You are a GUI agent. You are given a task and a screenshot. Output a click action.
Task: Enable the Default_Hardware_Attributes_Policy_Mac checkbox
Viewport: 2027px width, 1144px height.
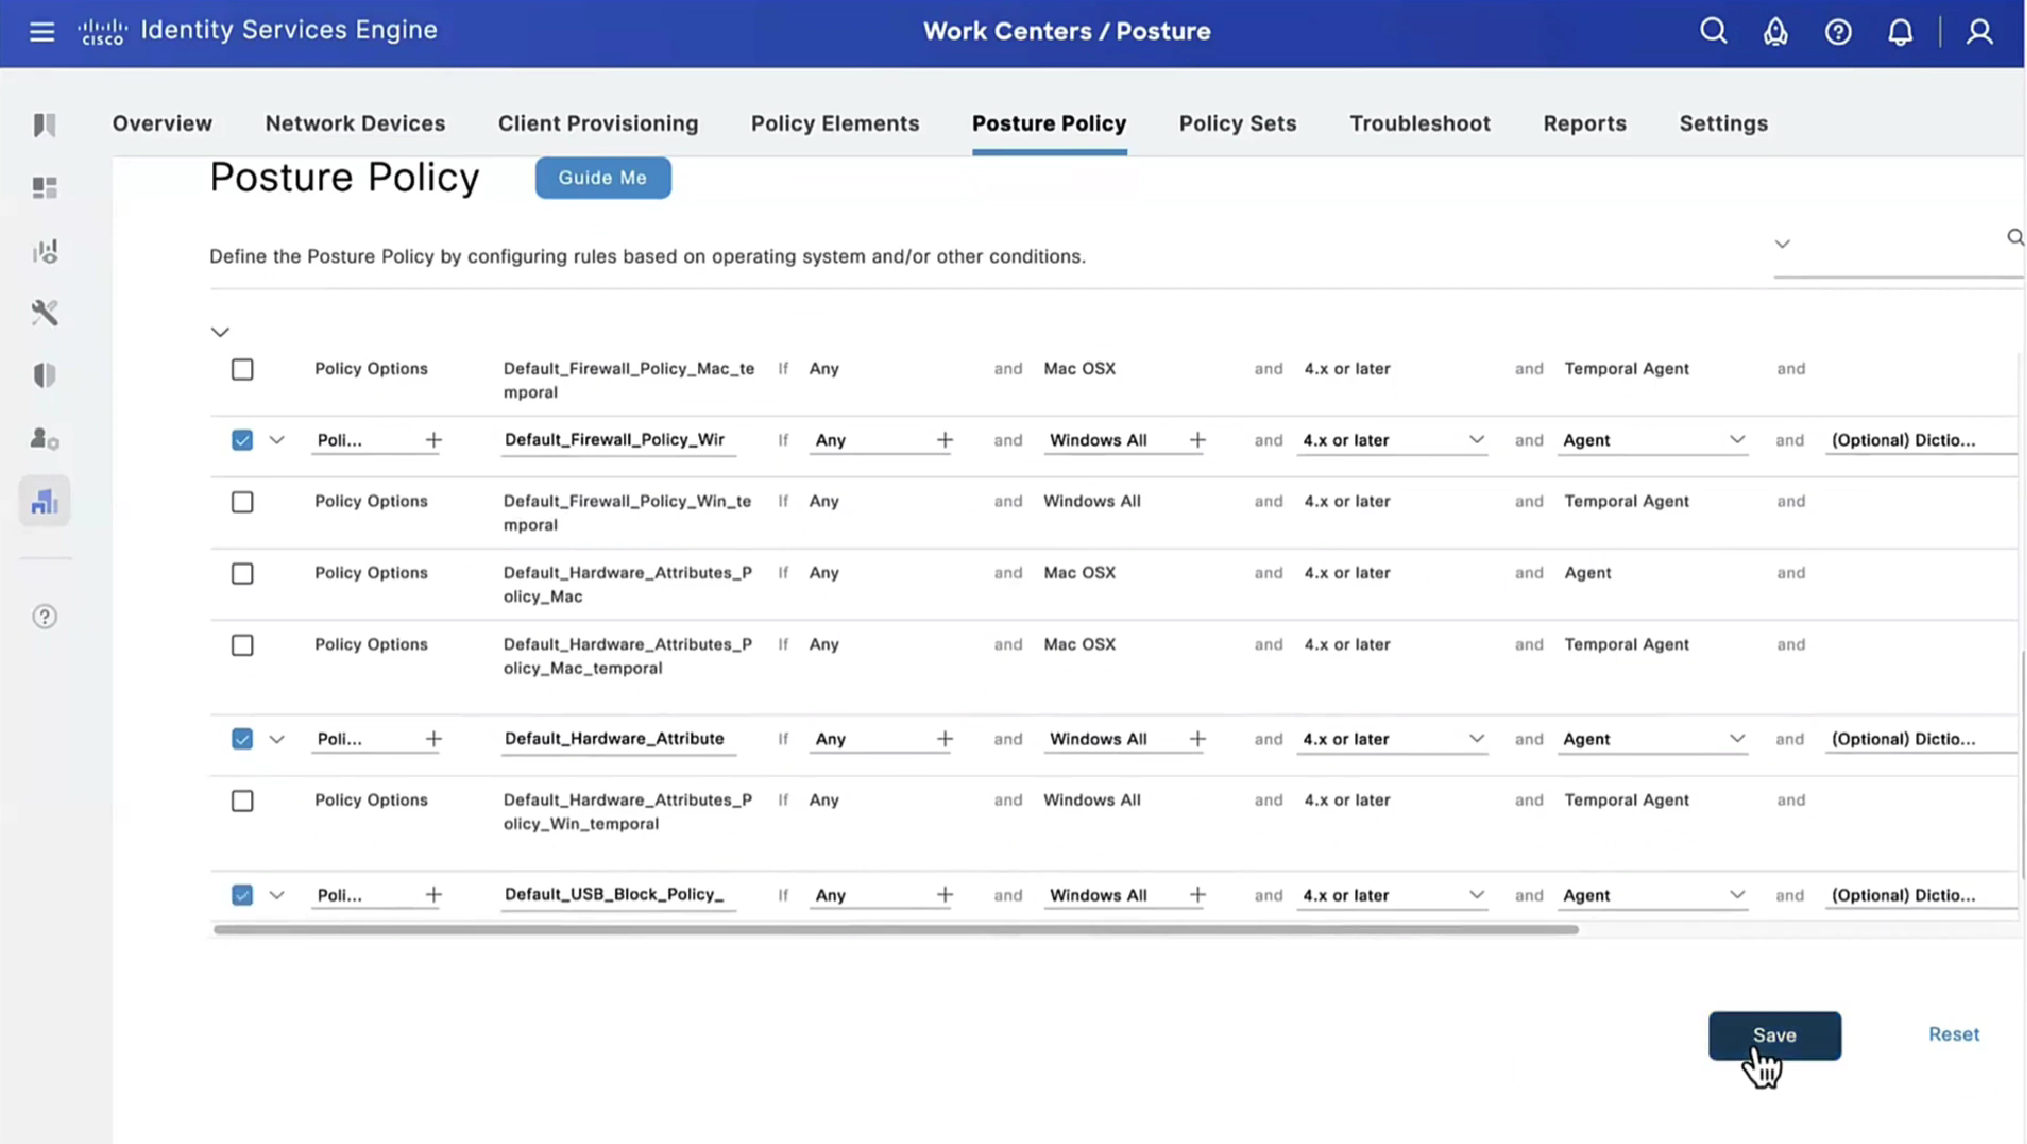point(242,573)
